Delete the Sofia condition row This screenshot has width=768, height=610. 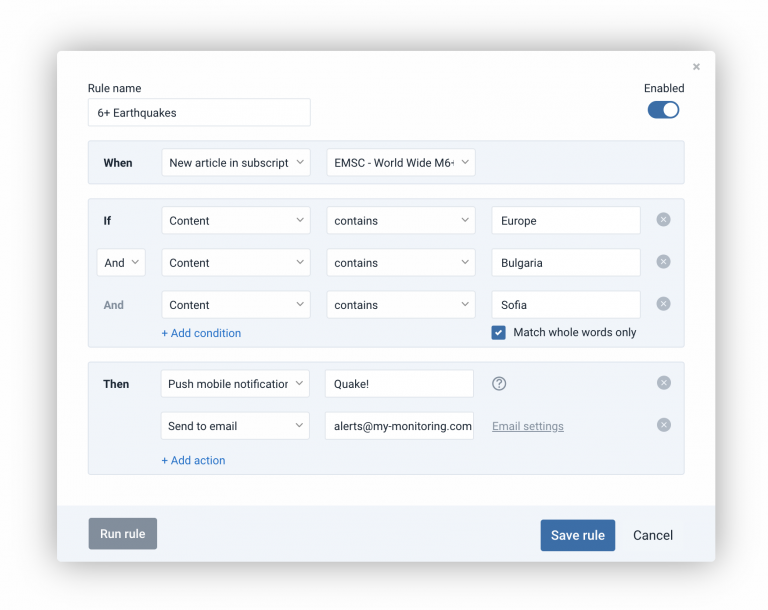point(663,304)
